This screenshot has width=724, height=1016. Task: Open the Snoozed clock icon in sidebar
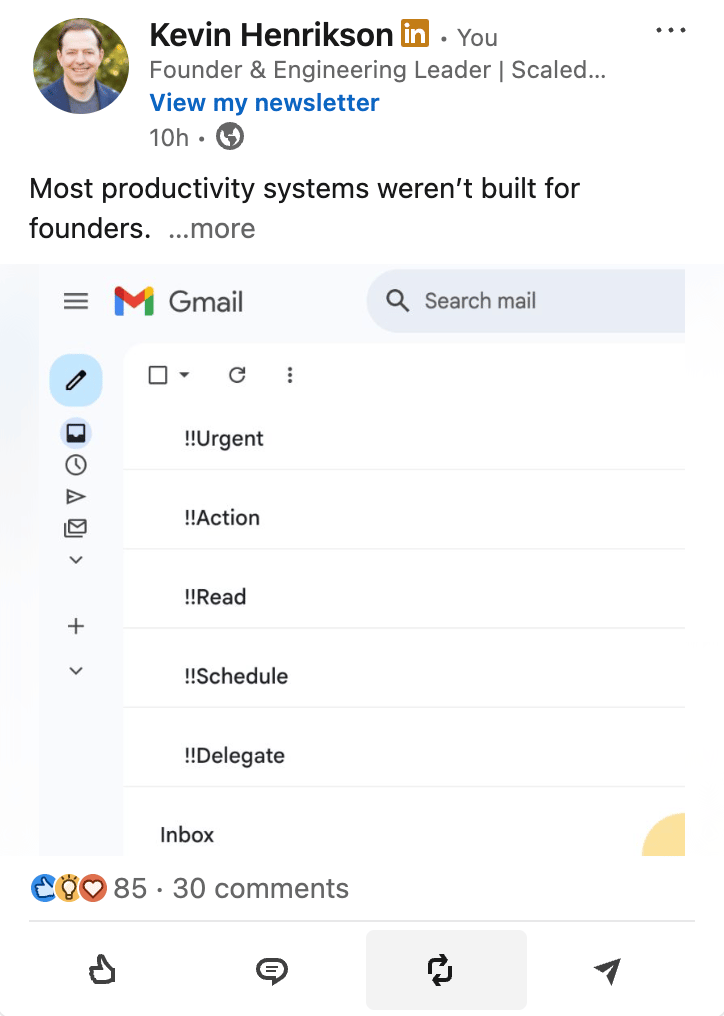tap(75, 465)
